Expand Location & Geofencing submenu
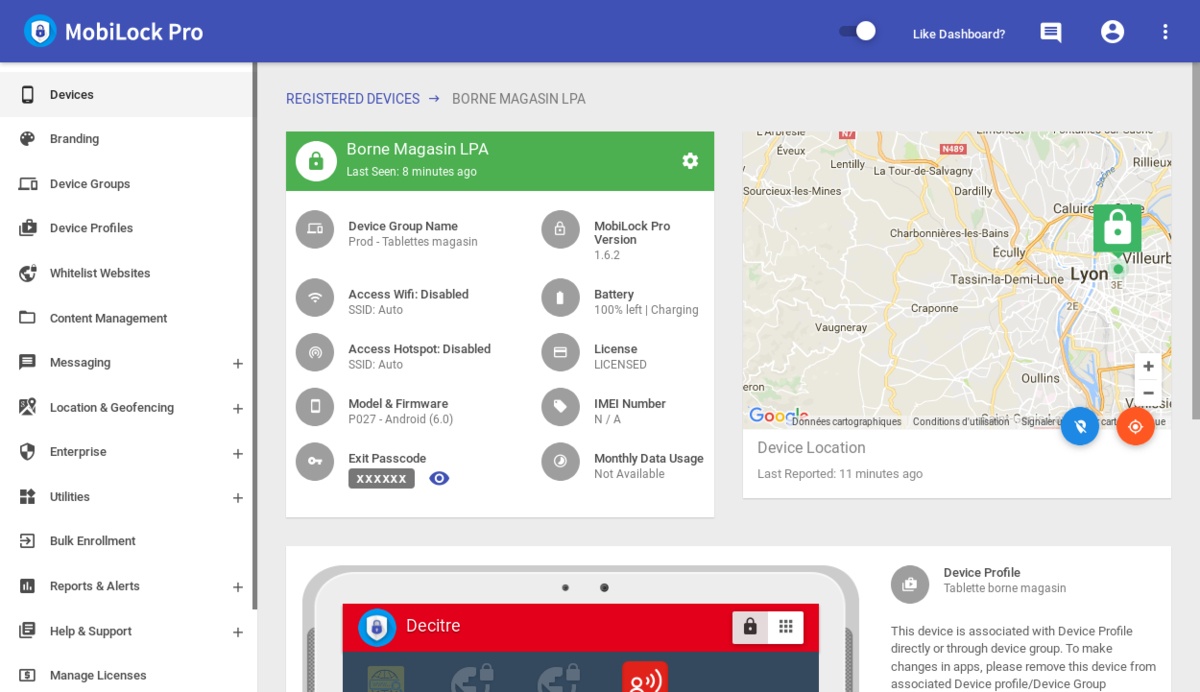The width and height of the screenshot is (1200, 692). point(237,408)
